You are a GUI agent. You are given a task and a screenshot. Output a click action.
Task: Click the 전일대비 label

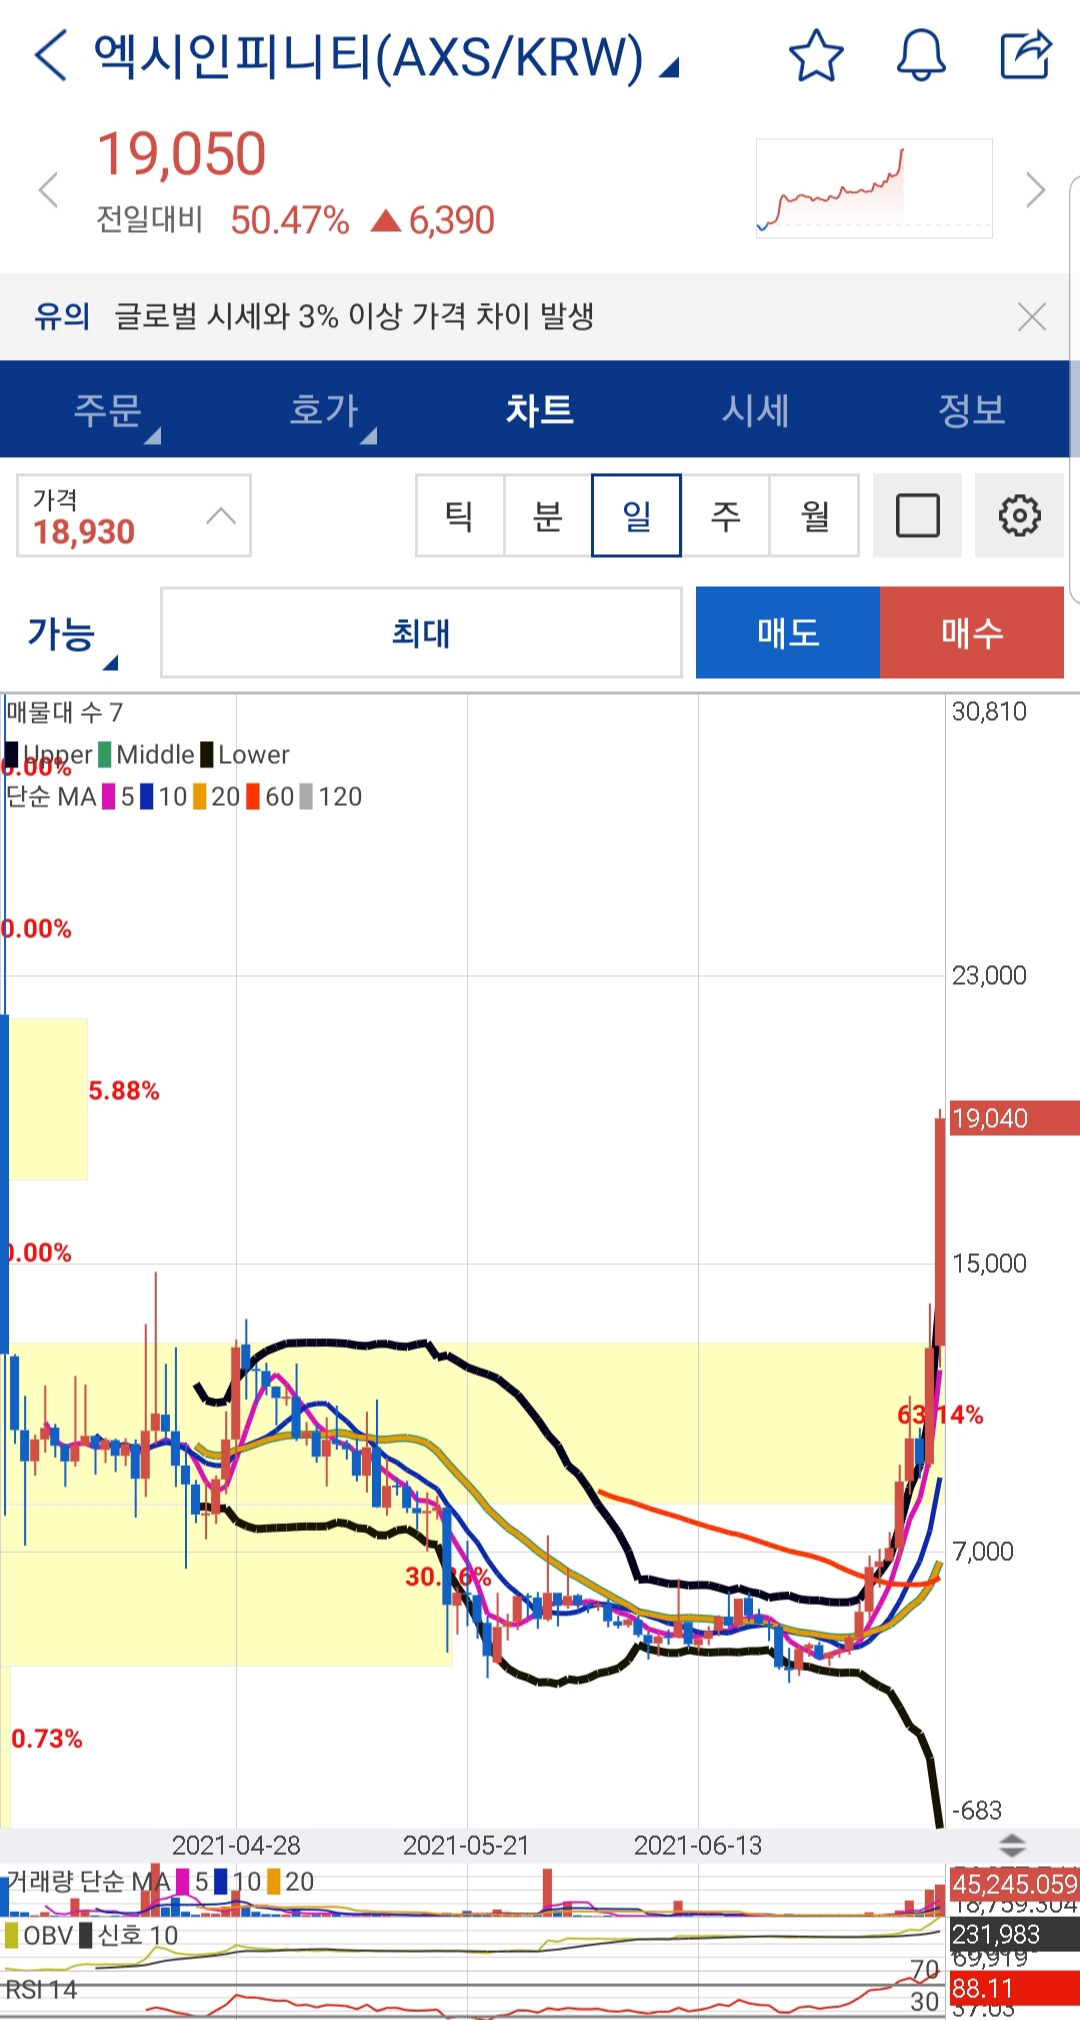click(x=150, y=219)
